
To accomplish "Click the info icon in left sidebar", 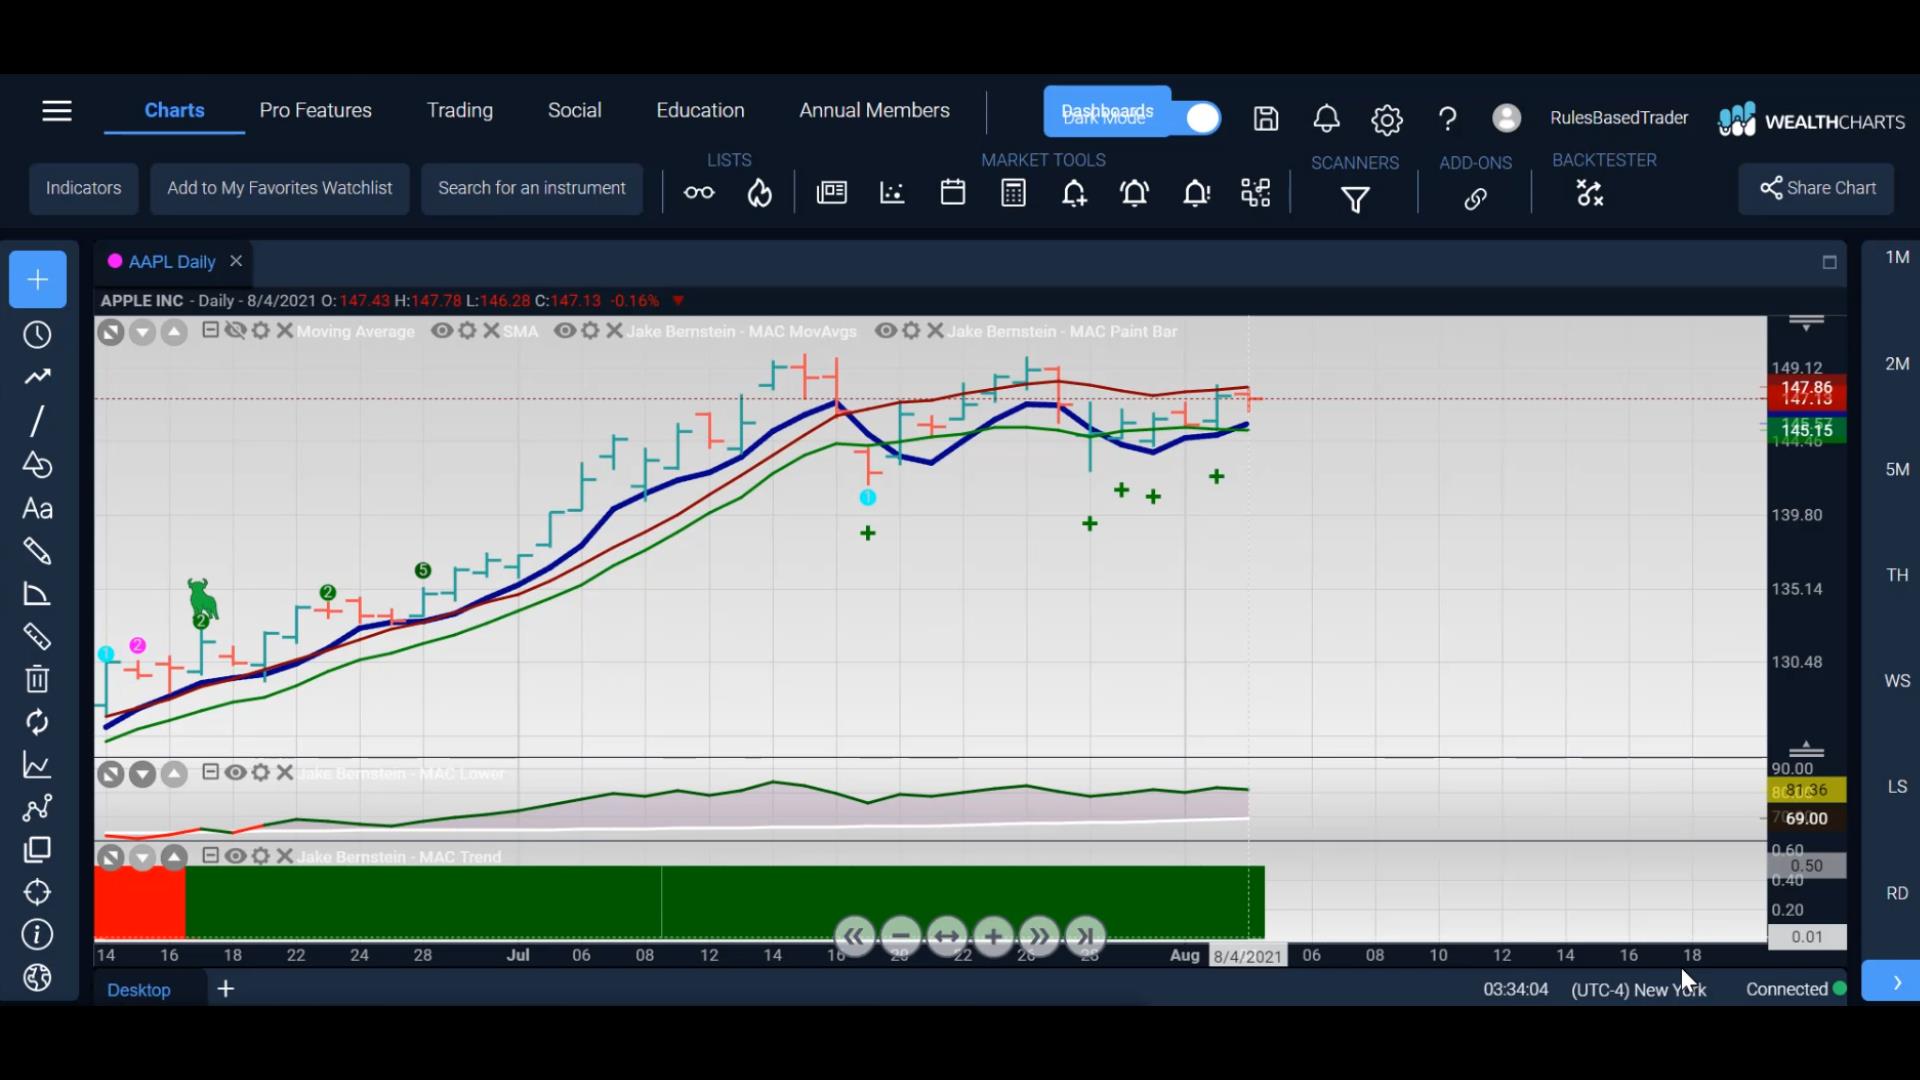I will click(37, 935).
